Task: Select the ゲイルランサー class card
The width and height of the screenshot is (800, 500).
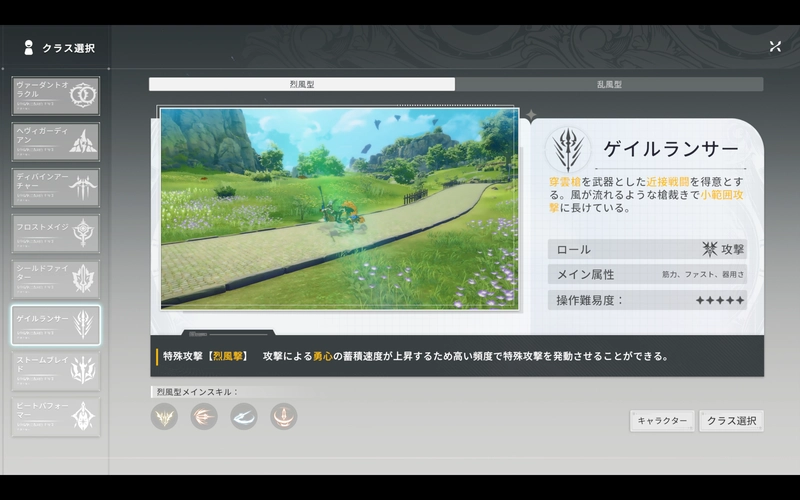Action: (x=56, y=326)
